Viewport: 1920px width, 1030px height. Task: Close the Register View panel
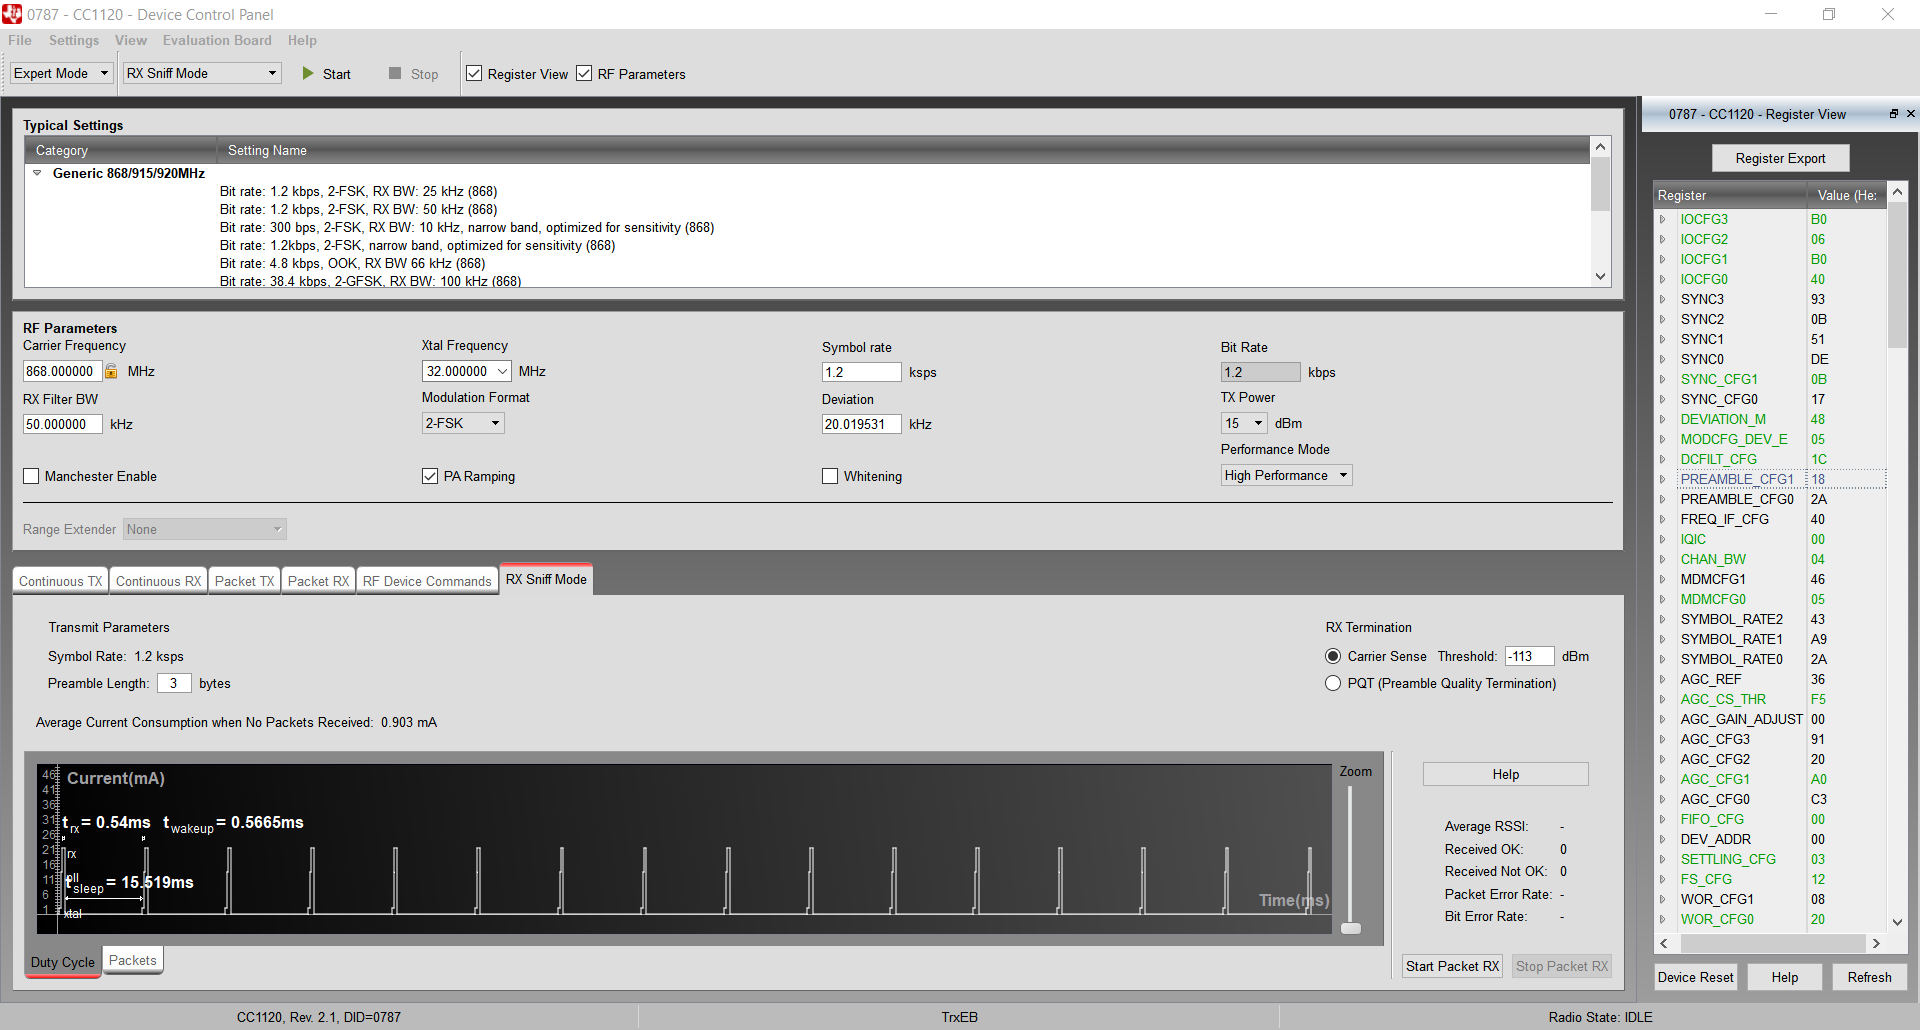1911,114
